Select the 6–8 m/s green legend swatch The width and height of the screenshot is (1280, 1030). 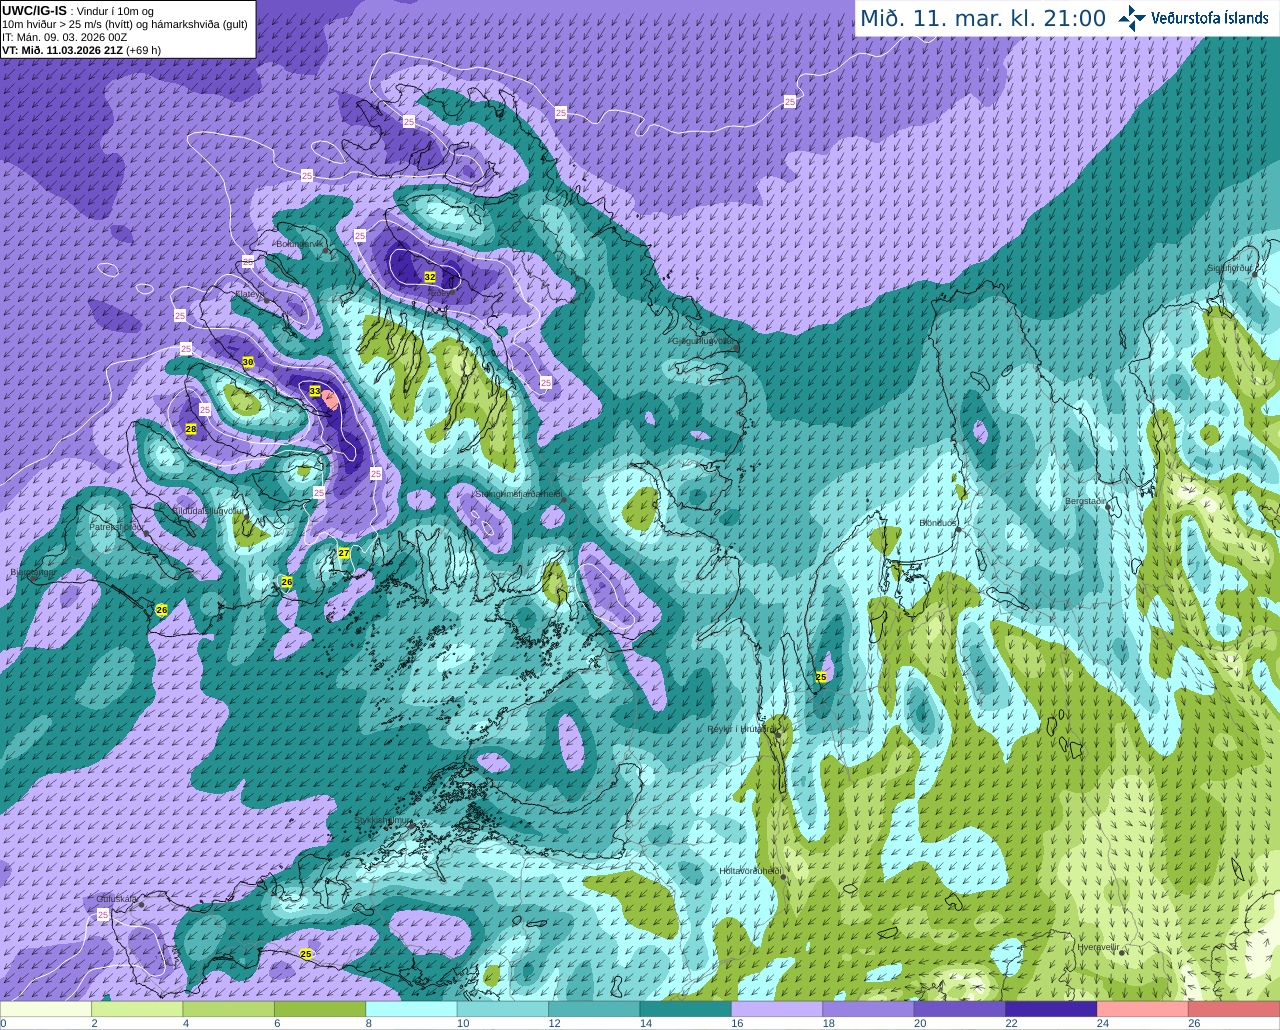point(320,1009)
